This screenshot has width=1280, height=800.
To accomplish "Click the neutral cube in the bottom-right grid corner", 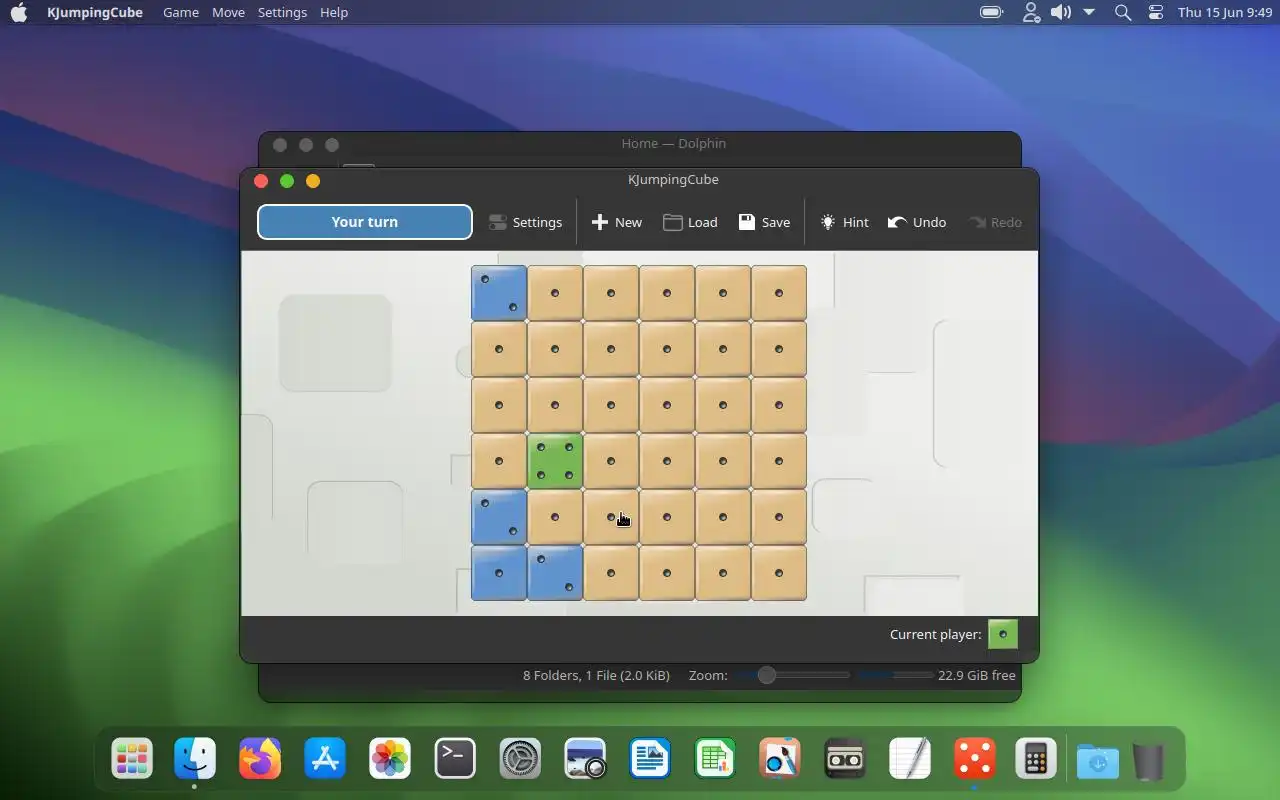I will [x=779, y=573].
